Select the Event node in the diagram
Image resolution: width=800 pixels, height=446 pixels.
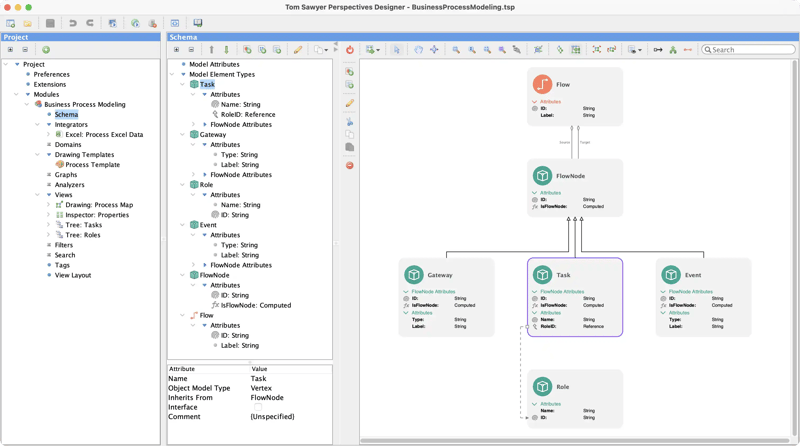coord(704,297)
